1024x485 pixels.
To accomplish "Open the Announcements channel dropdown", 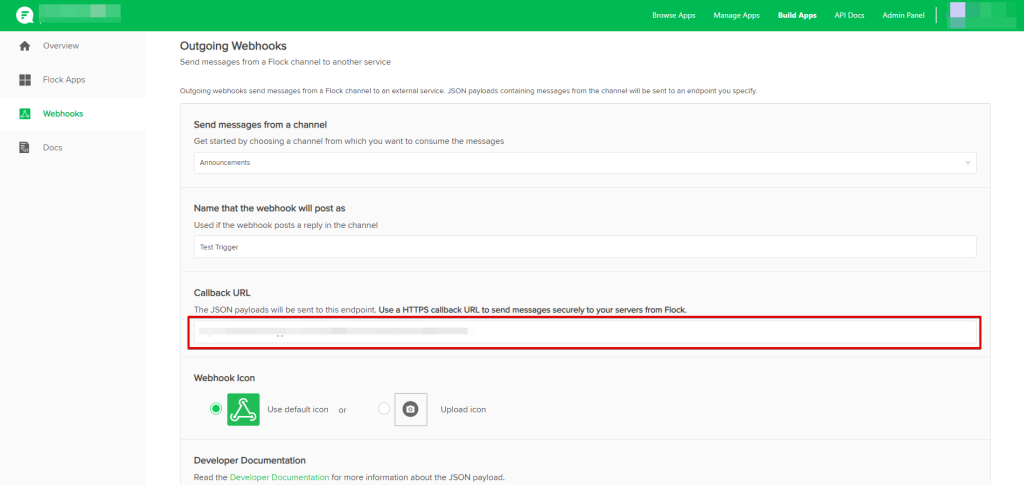I will (584, 163).
